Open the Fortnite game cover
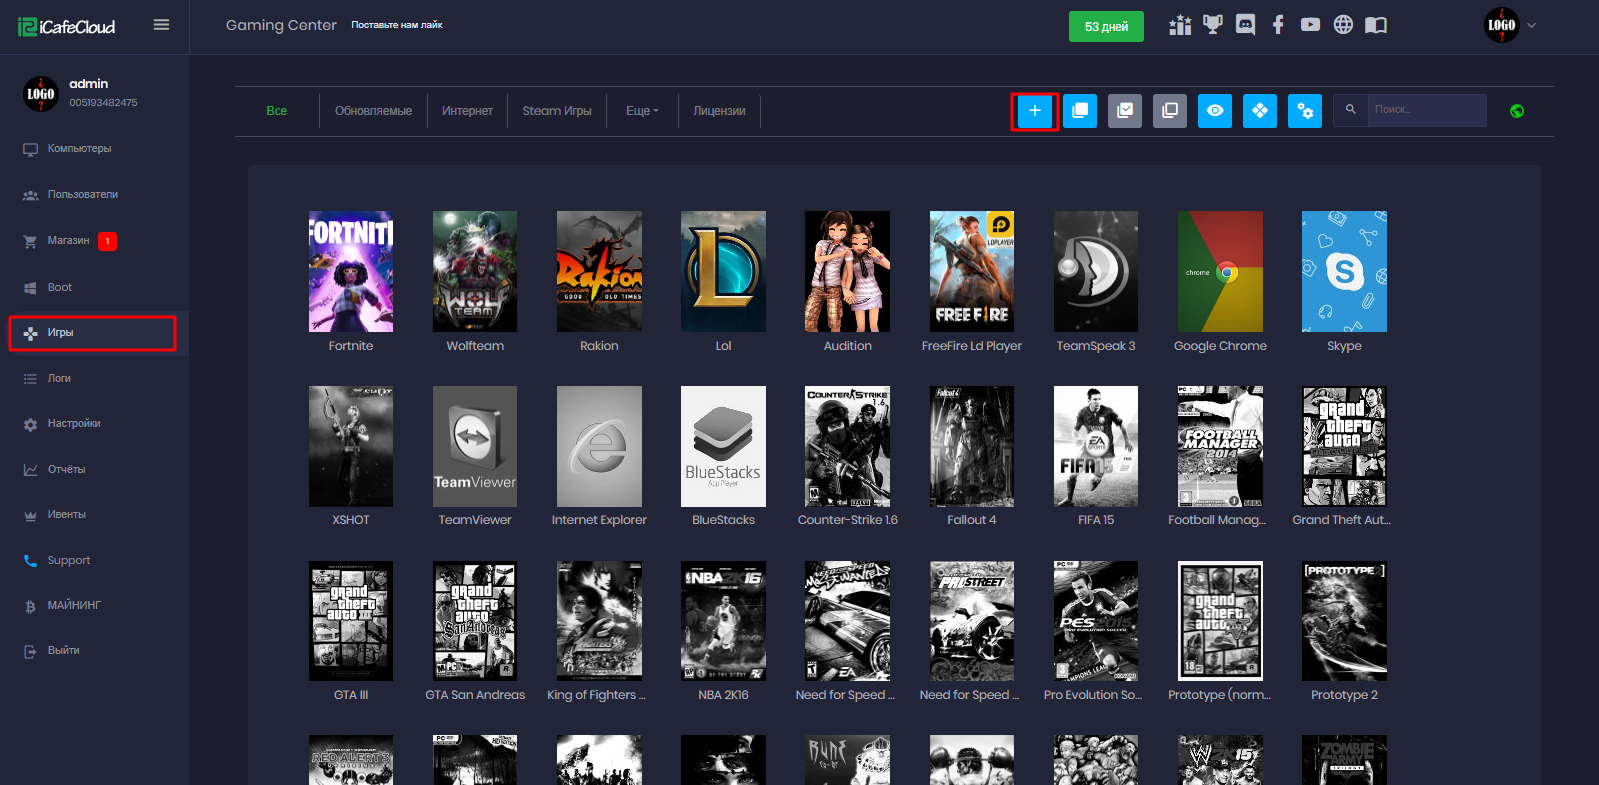 pyautogui.click(x=351, y=271)
